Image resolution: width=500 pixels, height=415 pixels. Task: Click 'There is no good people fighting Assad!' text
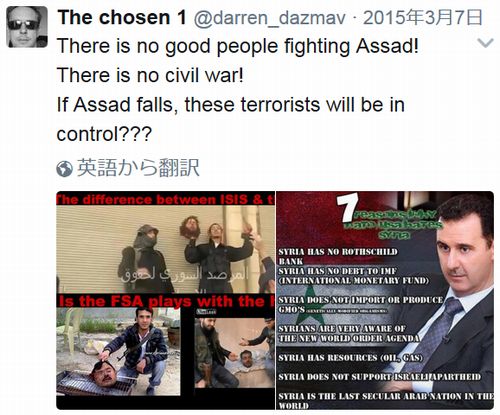coord(238,46)
